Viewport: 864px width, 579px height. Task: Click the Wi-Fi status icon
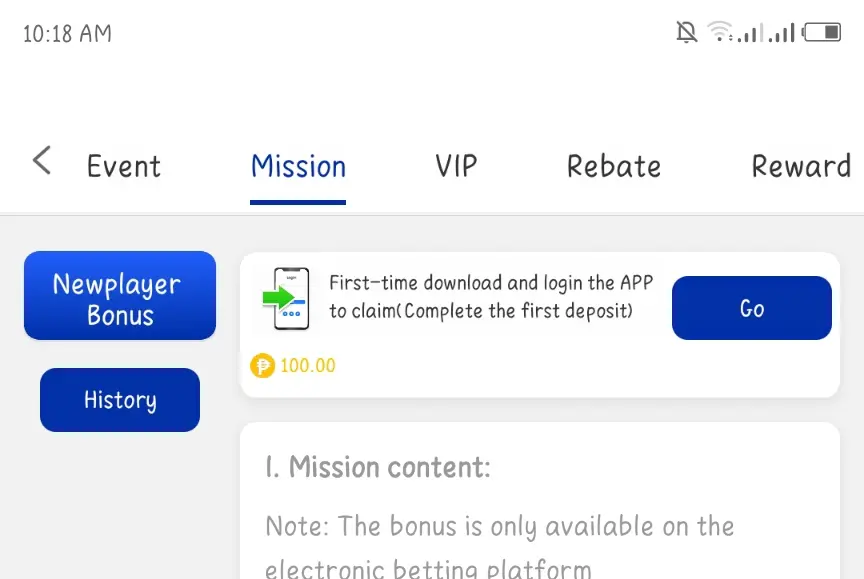(x=720, y=32)
